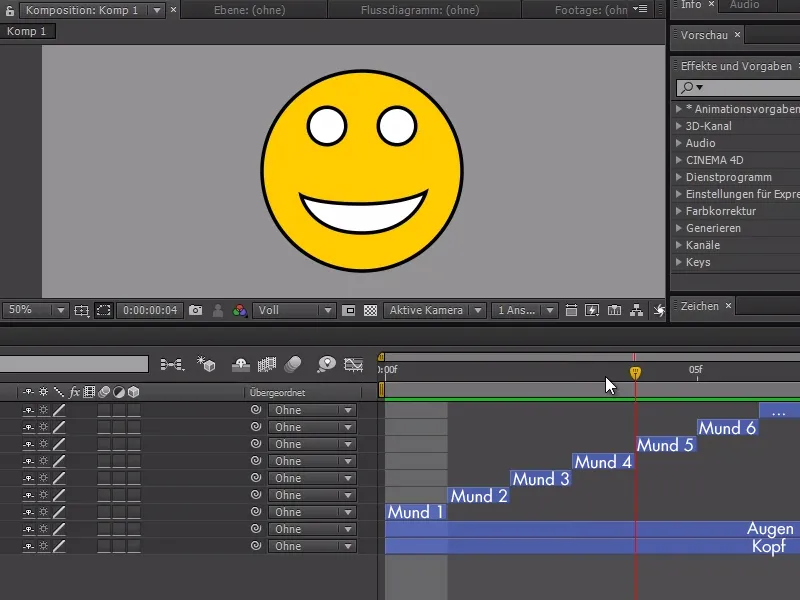
Task: Switch to the Audio tab
Action: click(747, 7)
